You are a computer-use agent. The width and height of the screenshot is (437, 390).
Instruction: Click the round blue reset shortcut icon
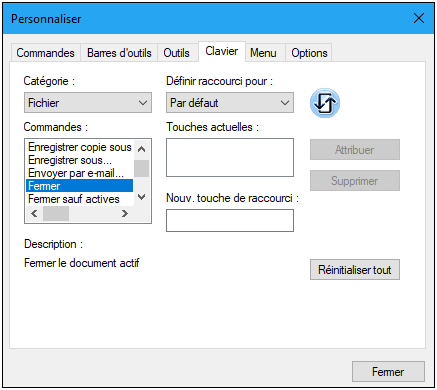(x=325, y=103)
